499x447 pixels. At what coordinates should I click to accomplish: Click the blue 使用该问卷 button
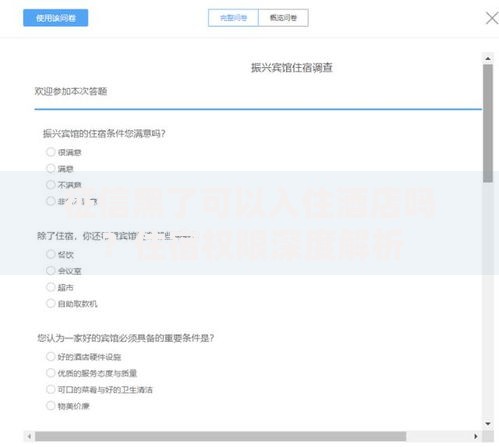(56, 18)
